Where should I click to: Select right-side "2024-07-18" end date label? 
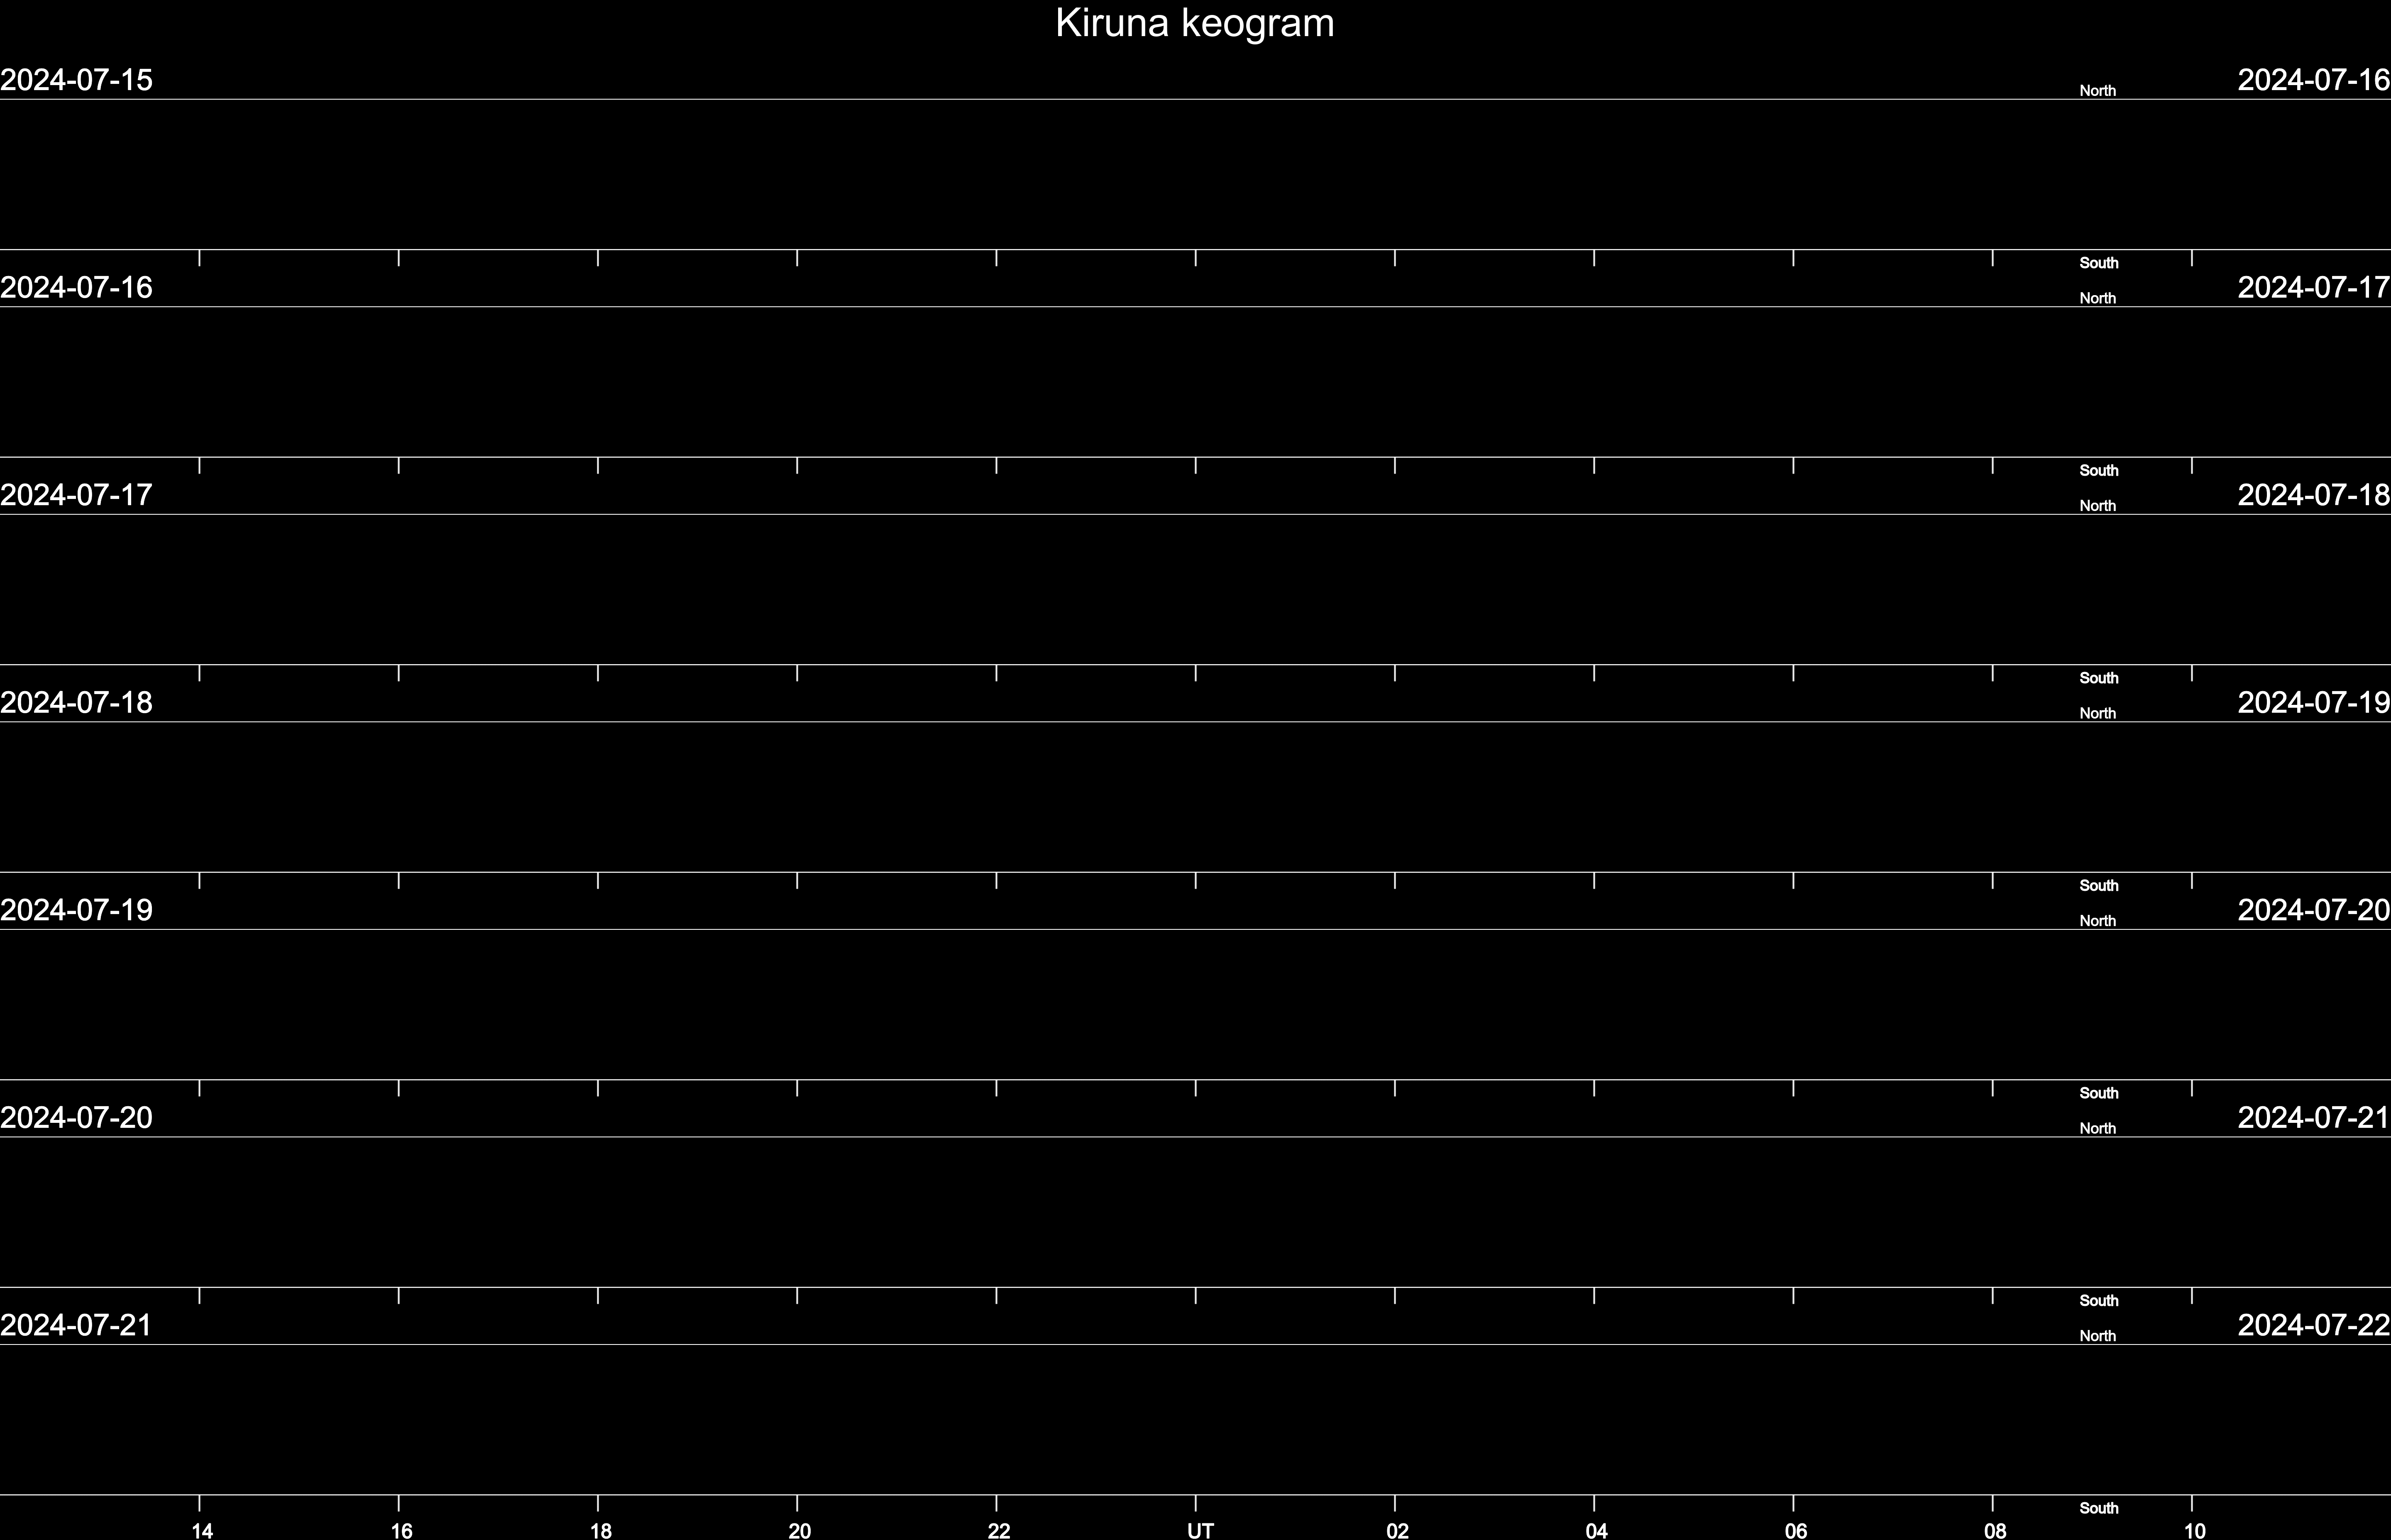tap(2314, 495)
